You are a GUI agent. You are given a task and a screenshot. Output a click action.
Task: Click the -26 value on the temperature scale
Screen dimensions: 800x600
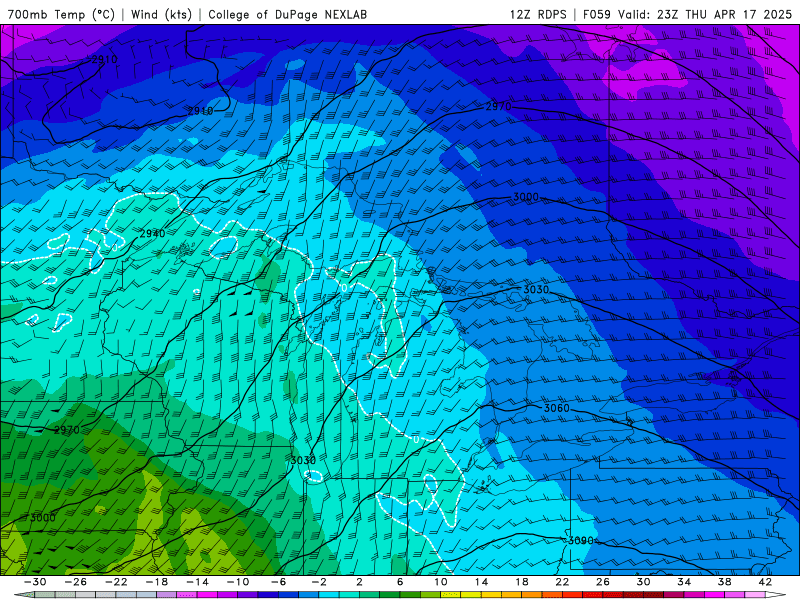click(76, 582)
